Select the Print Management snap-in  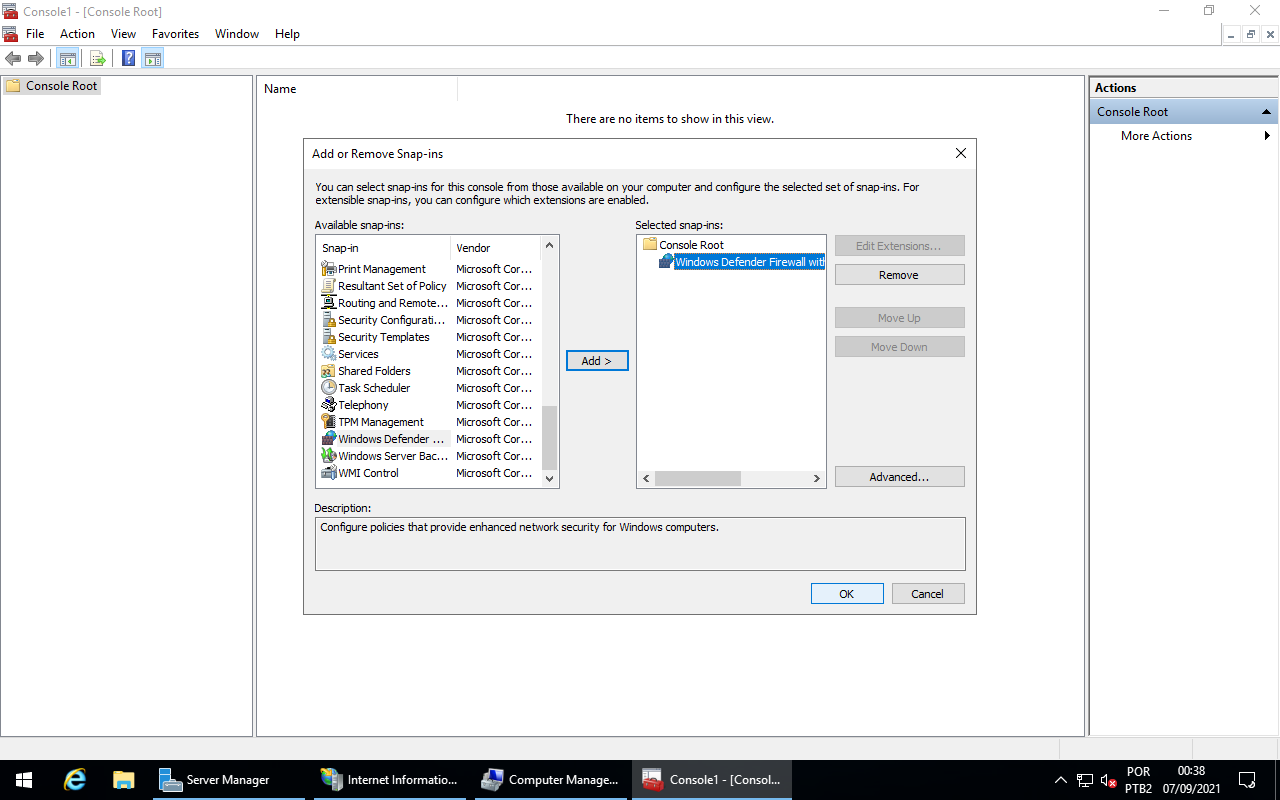pos(381,269)
